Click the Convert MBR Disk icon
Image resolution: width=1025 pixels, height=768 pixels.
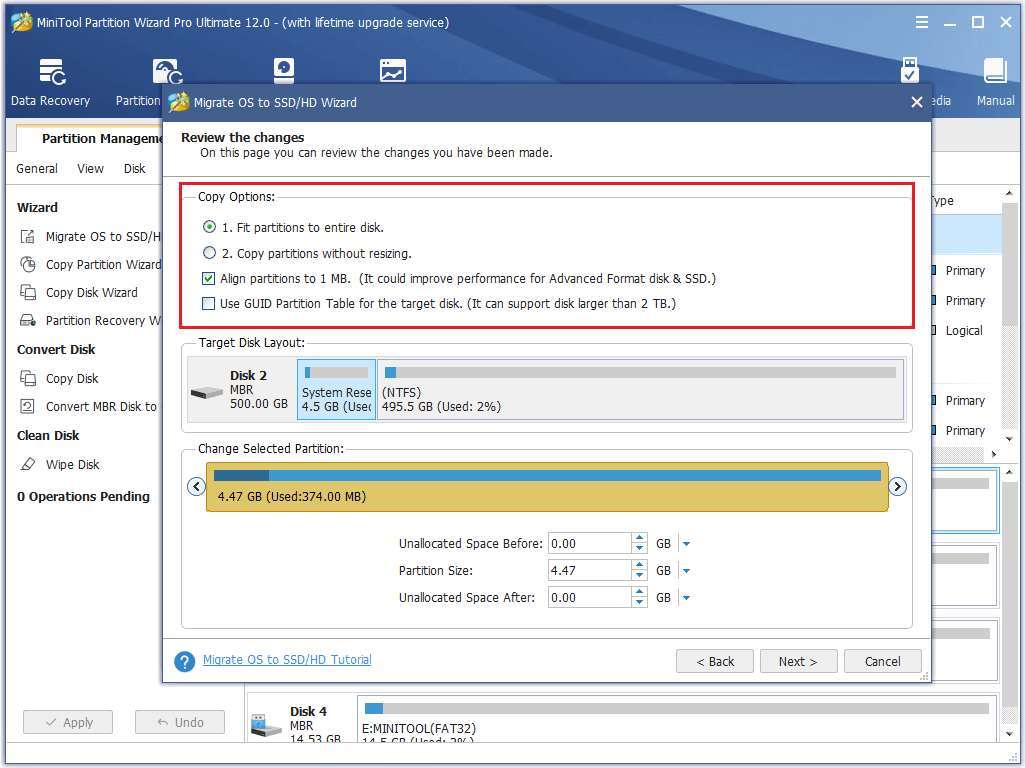point(27,407)
